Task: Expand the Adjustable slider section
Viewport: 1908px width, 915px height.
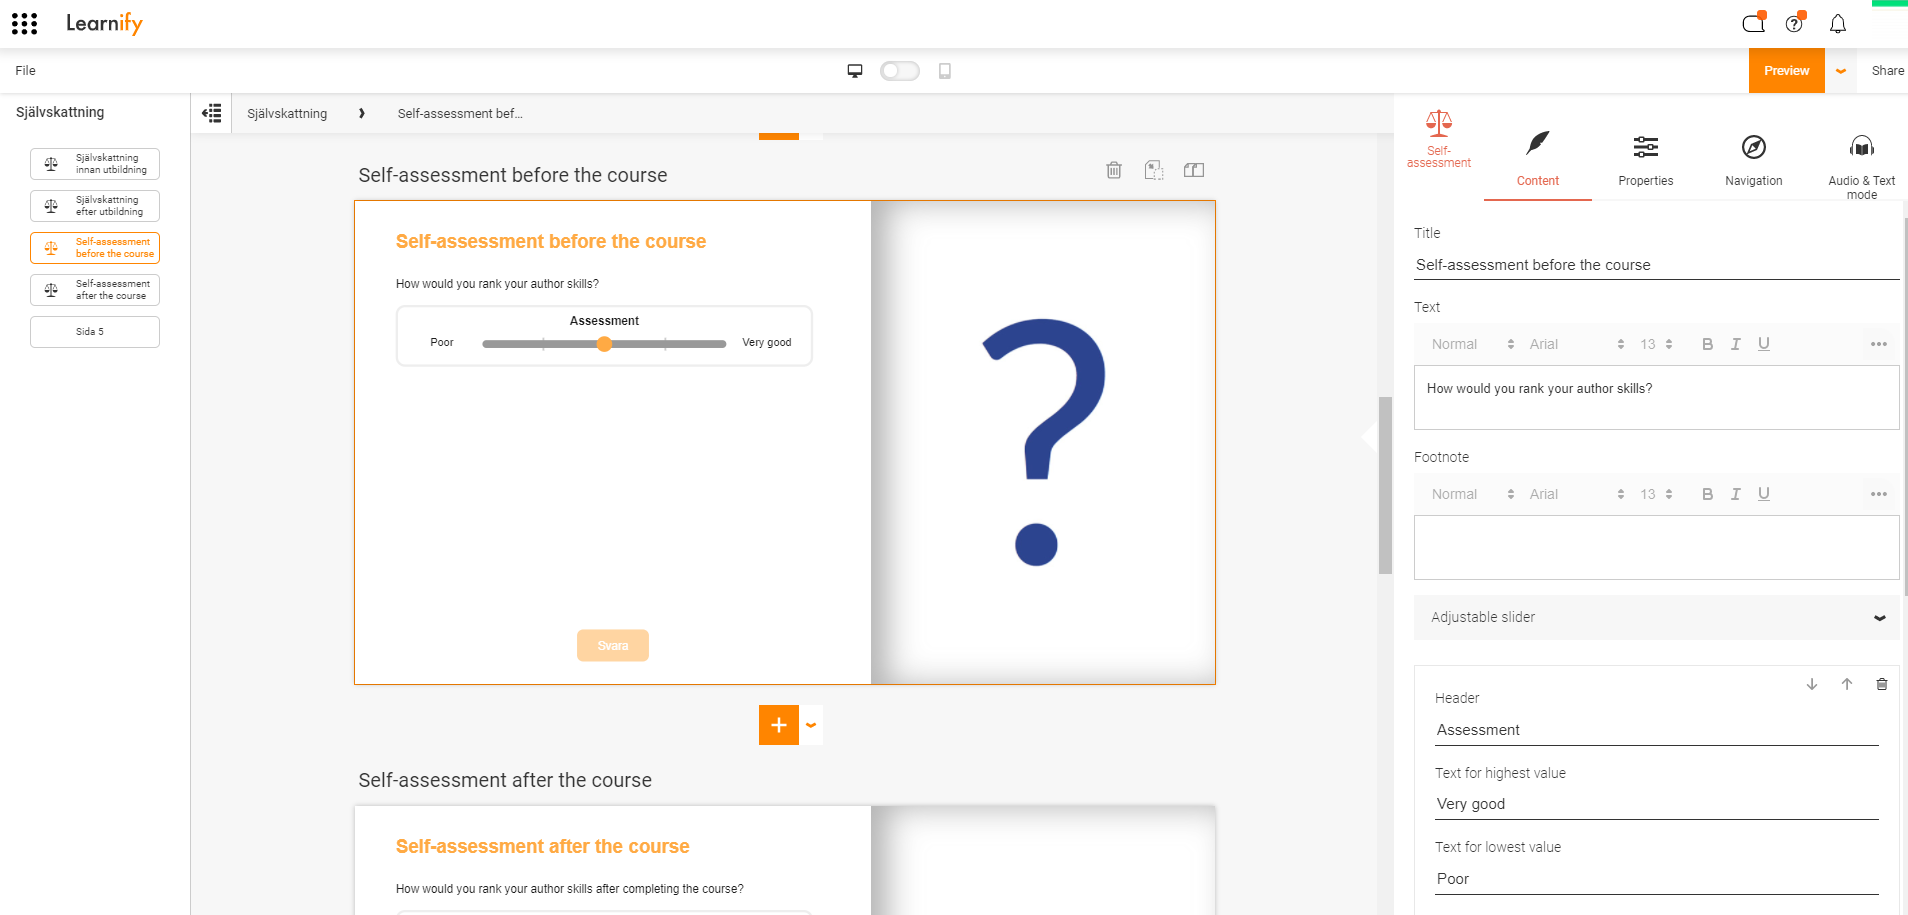Action: tap(1656, 617)
